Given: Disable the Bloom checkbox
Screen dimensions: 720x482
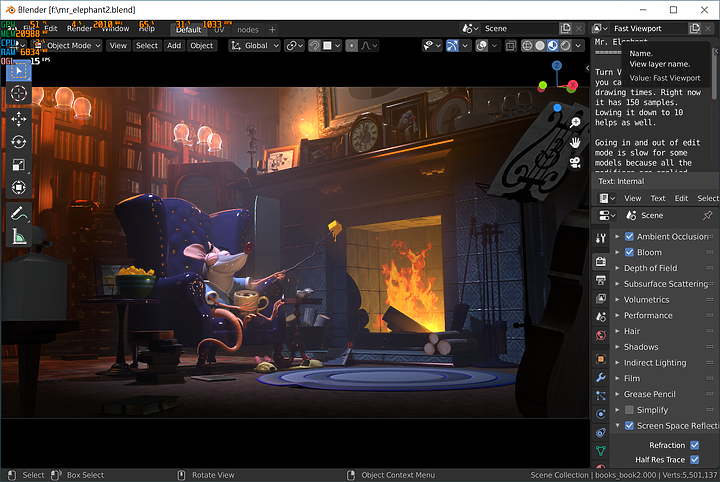Looking at the screenshot, I should tap(630, 252).
